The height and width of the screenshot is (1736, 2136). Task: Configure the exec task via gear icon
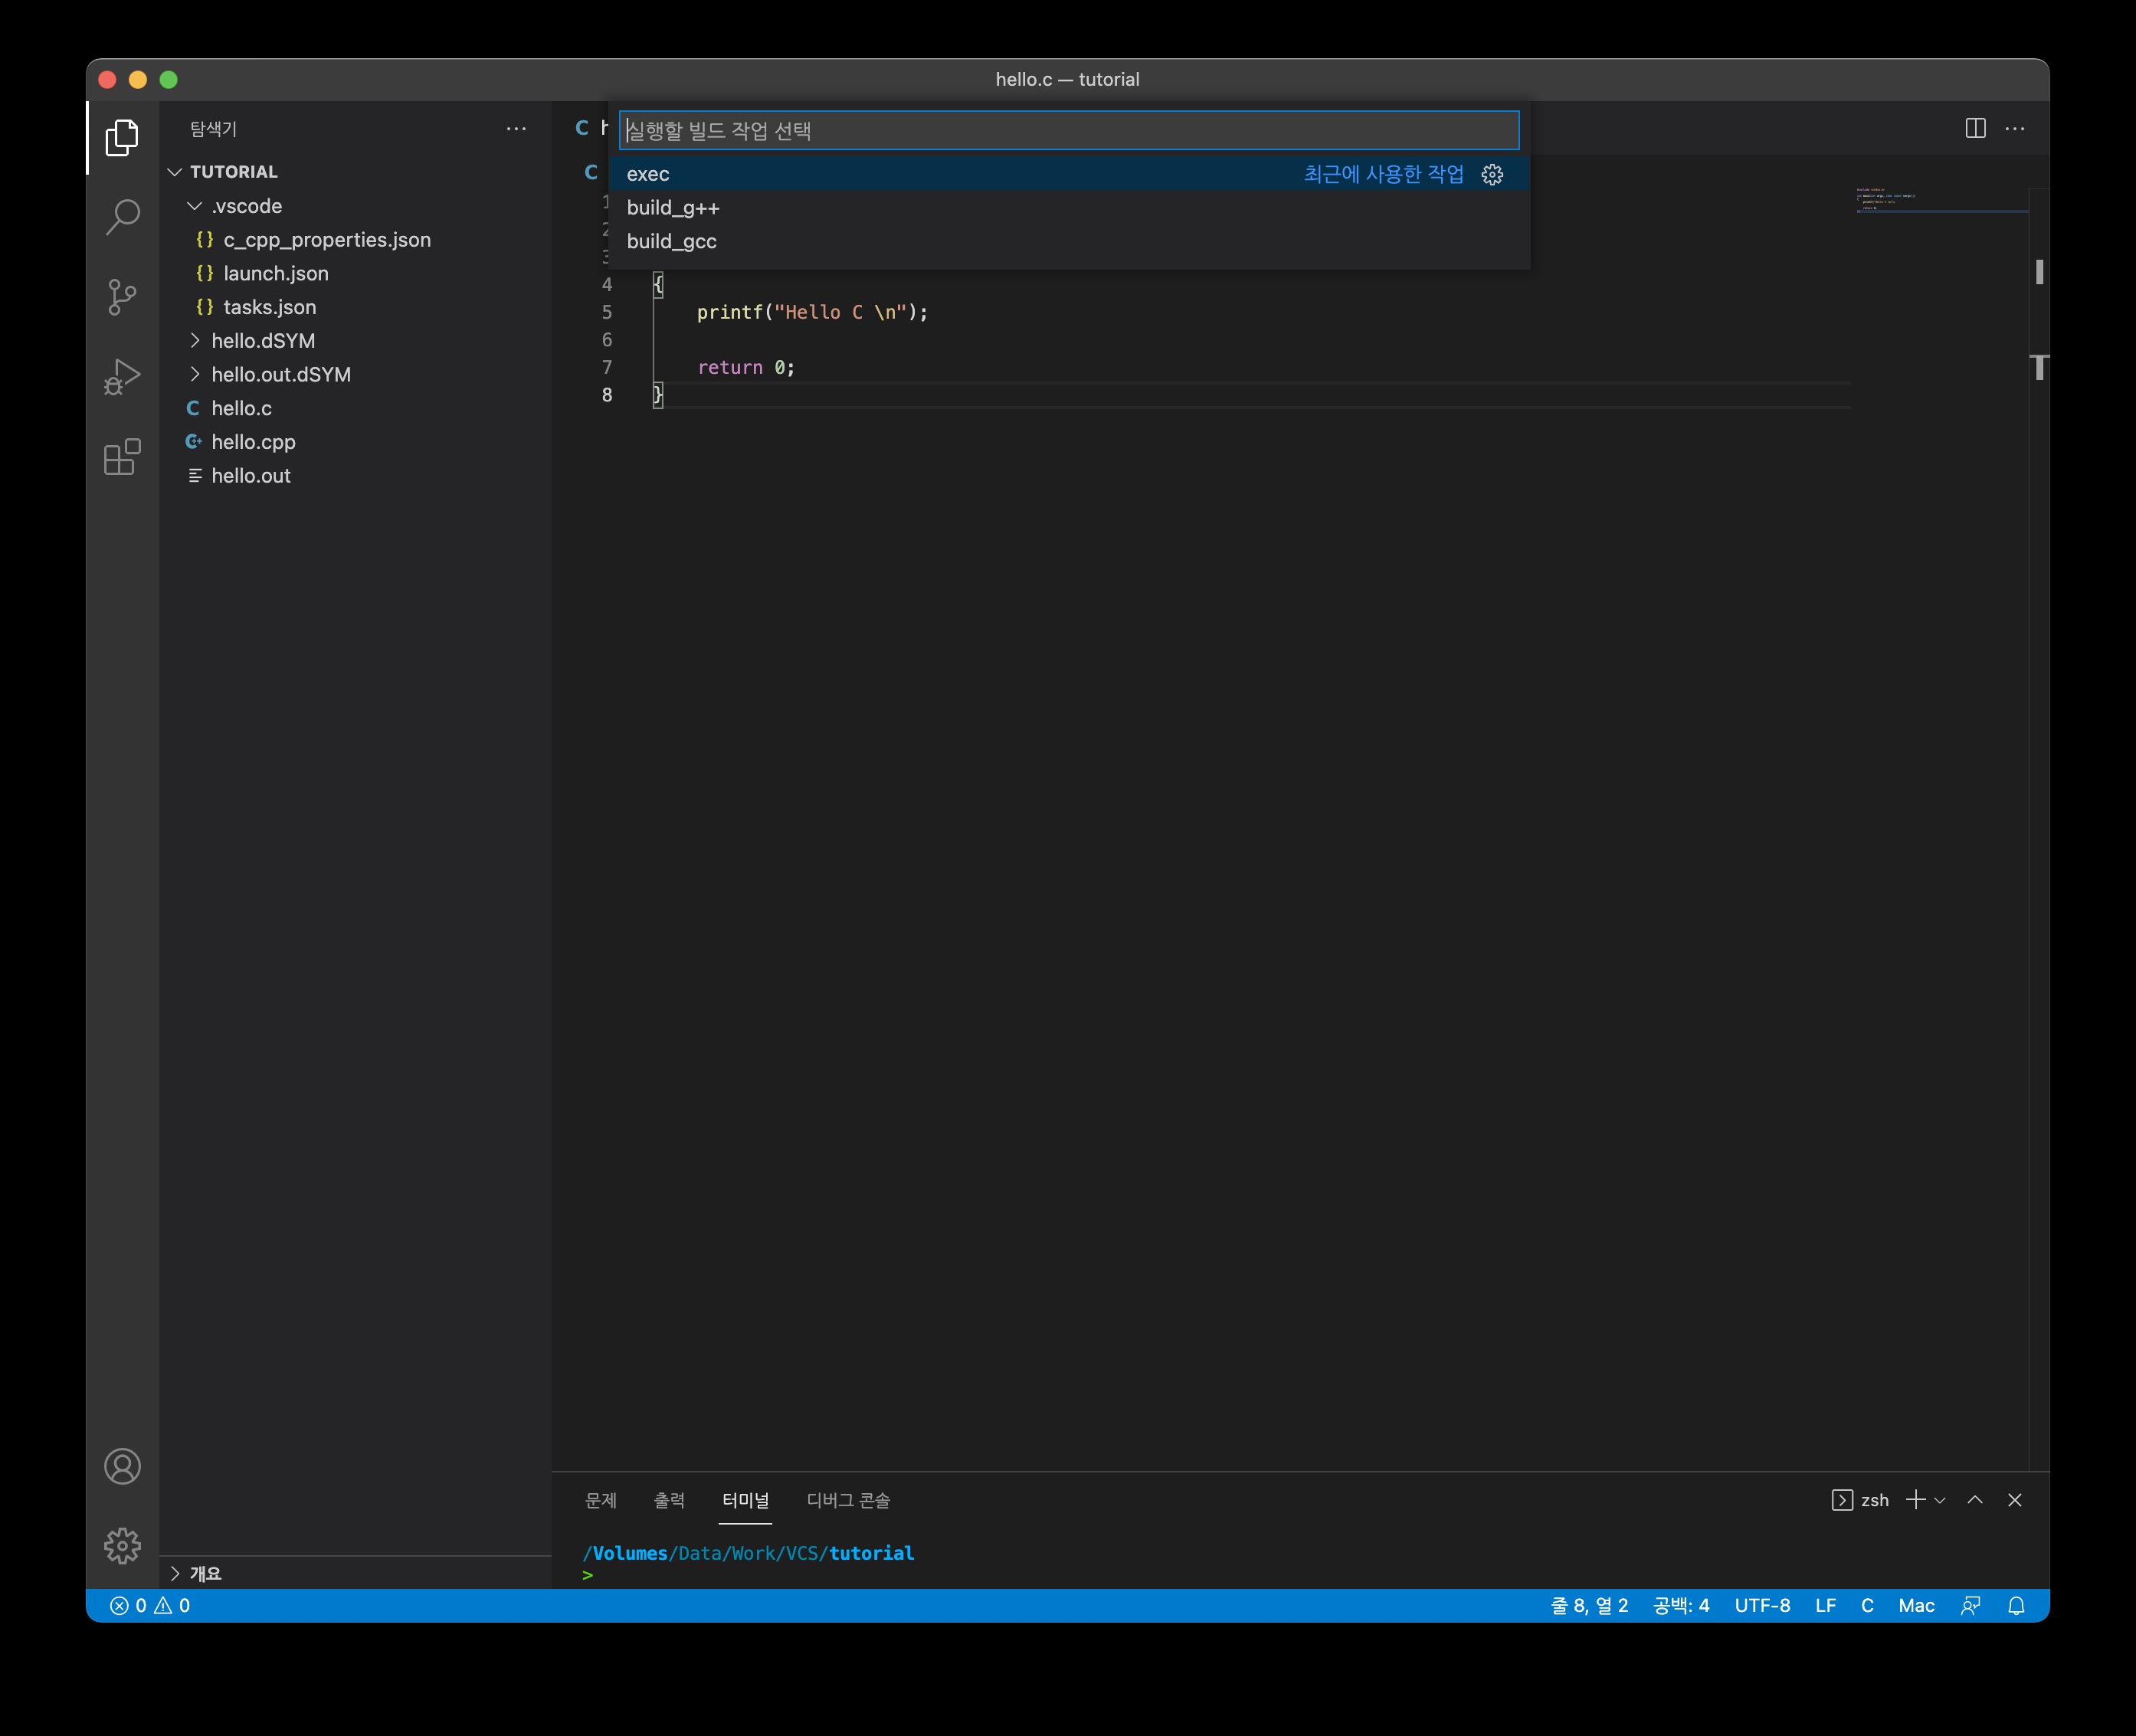pos(1492,174)
